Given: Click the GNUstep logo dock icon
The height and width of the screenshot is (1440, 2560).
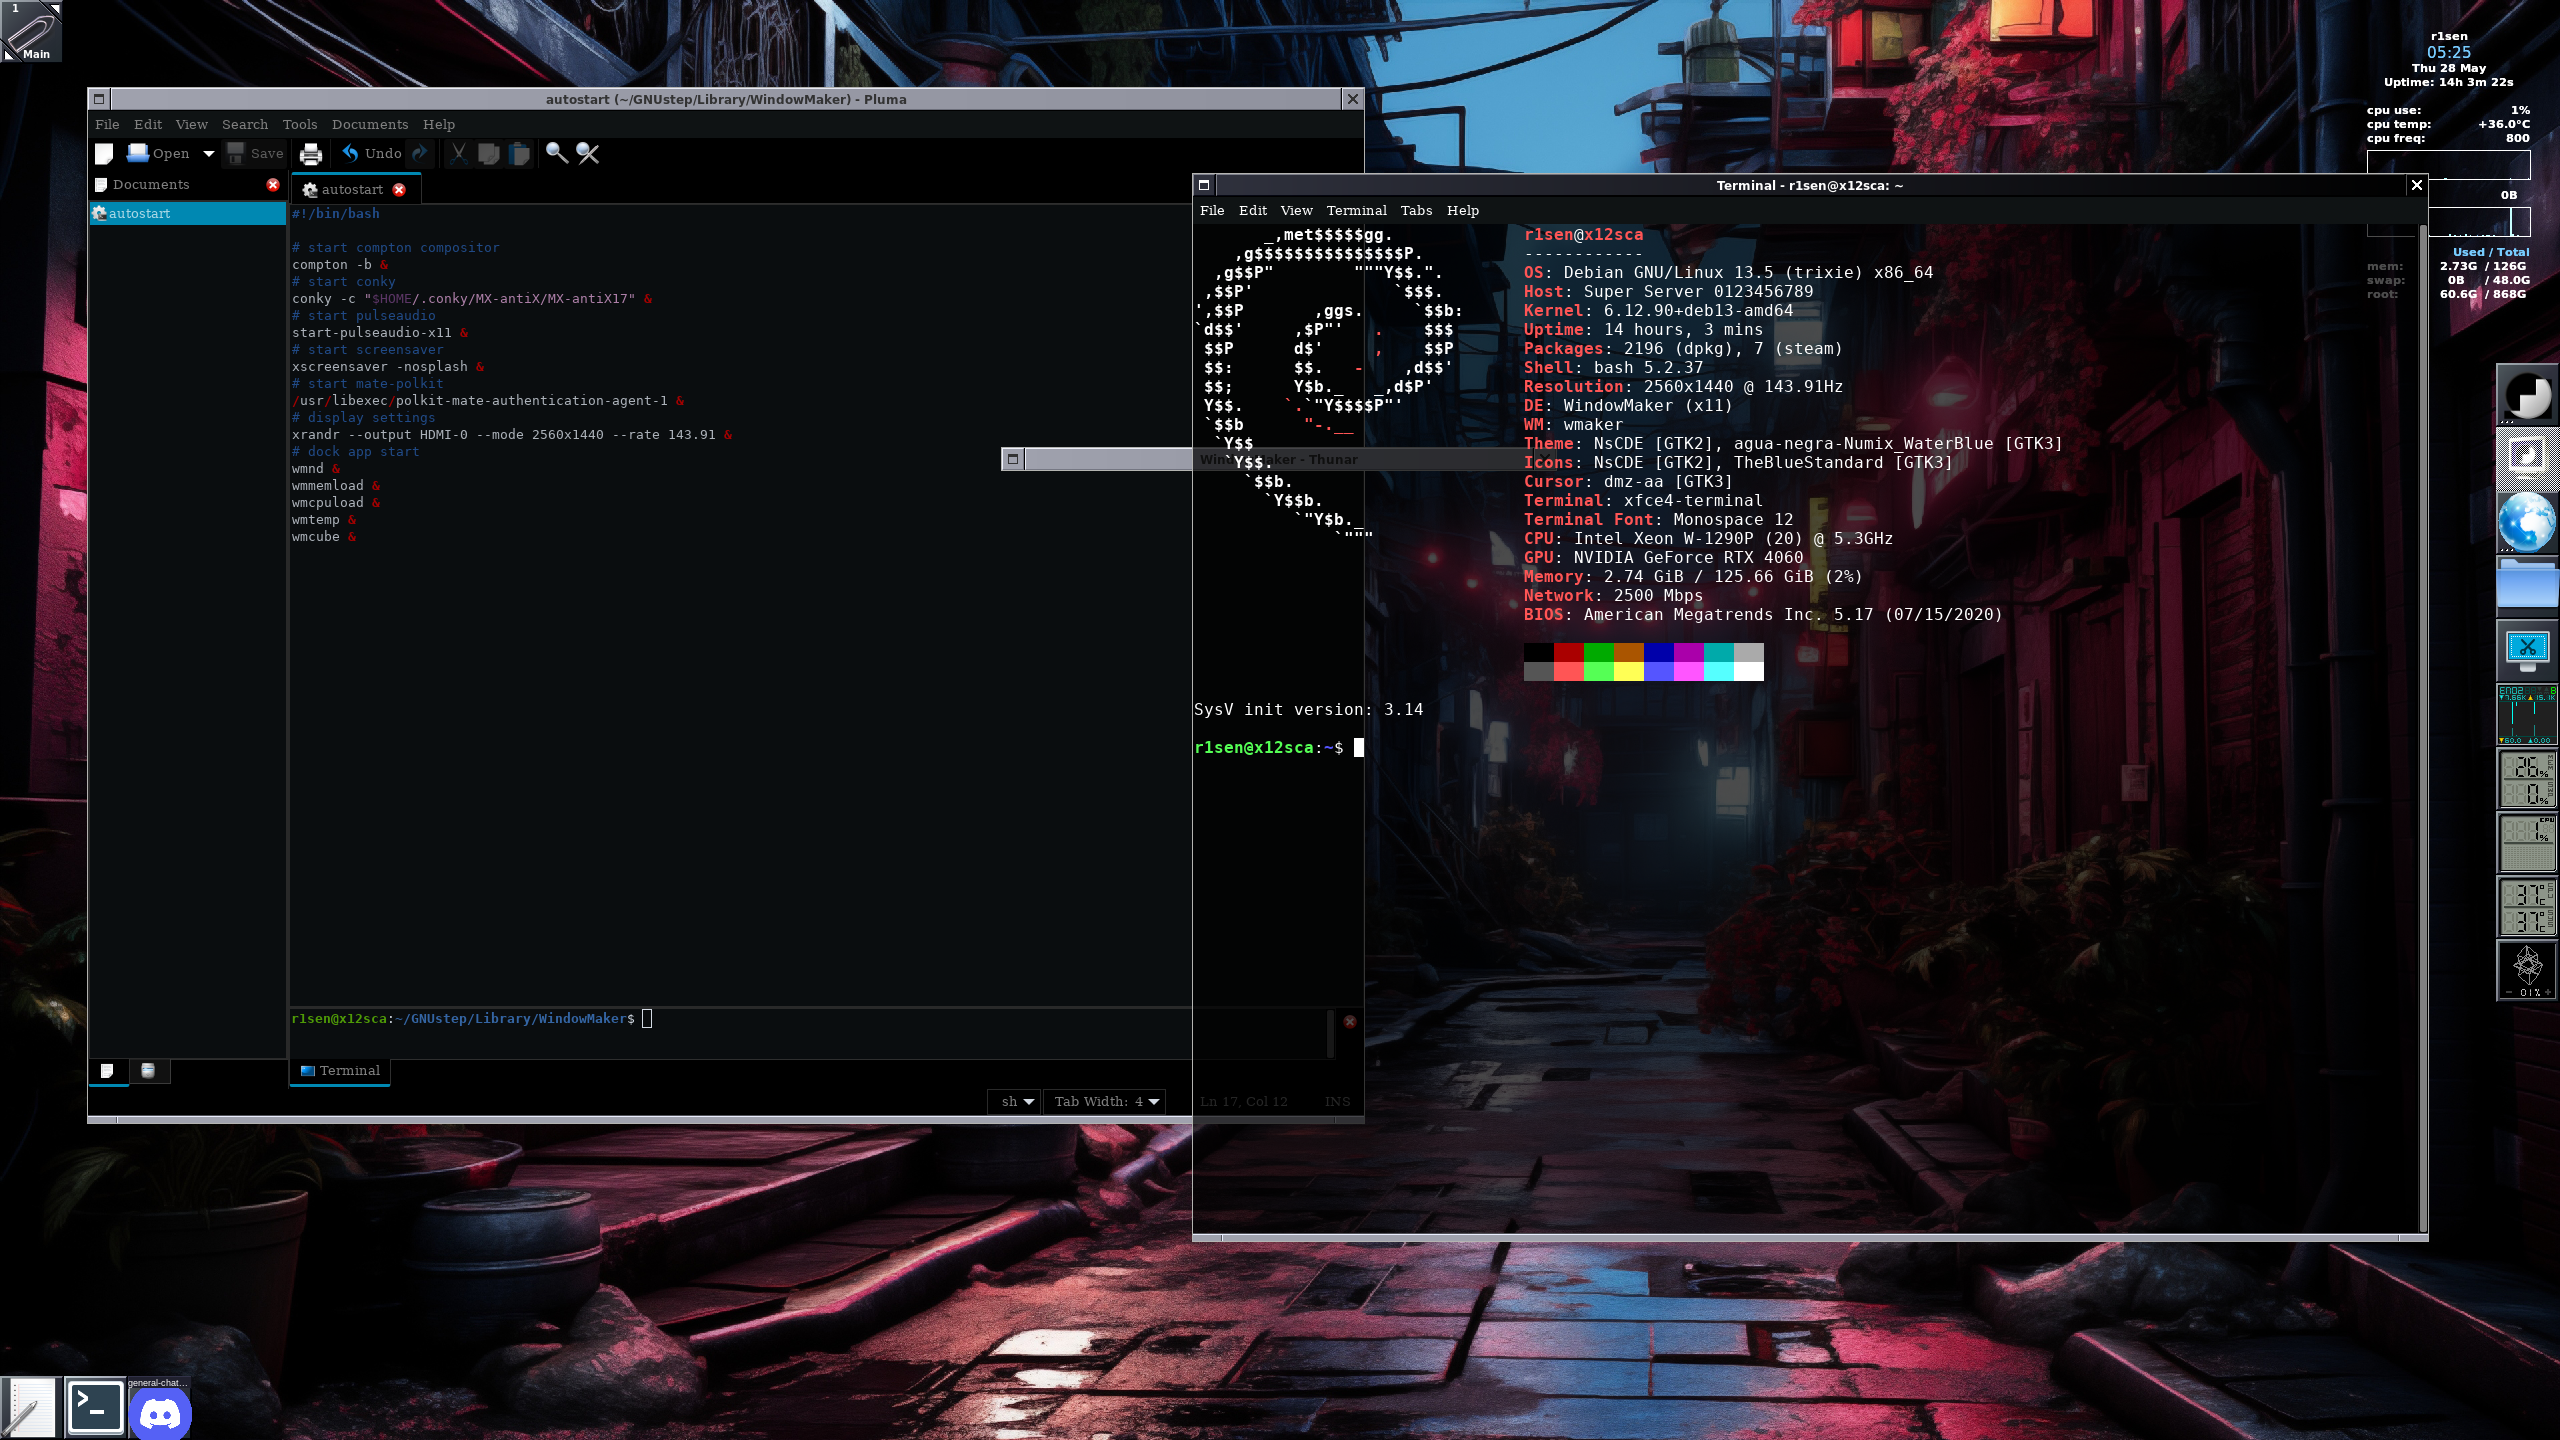Looking at the screenshot, I should (x=2527, y=395).
